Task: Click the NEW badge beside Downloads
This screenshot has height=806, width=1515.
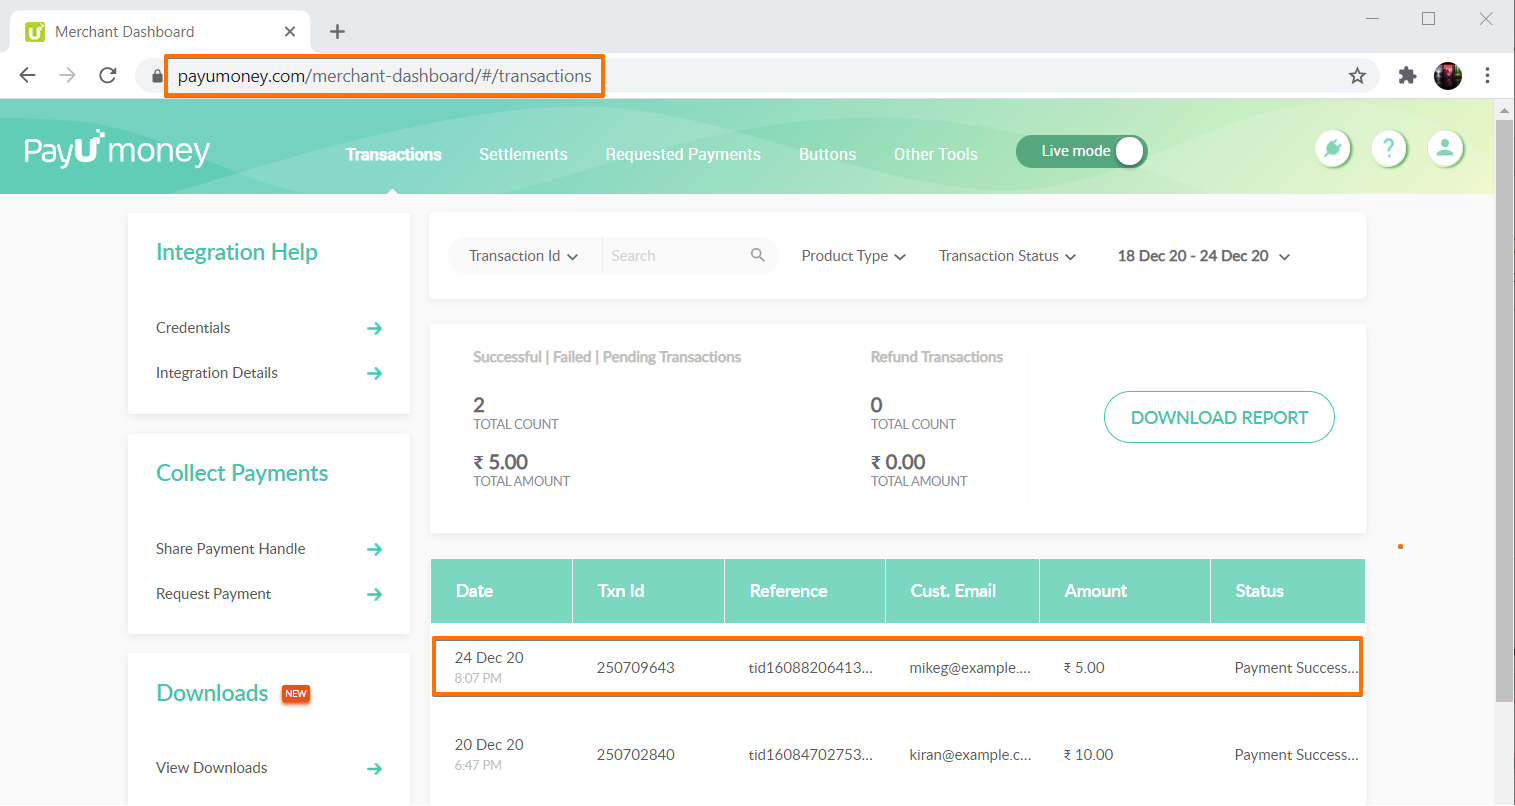Action: (x=296, y=694)
